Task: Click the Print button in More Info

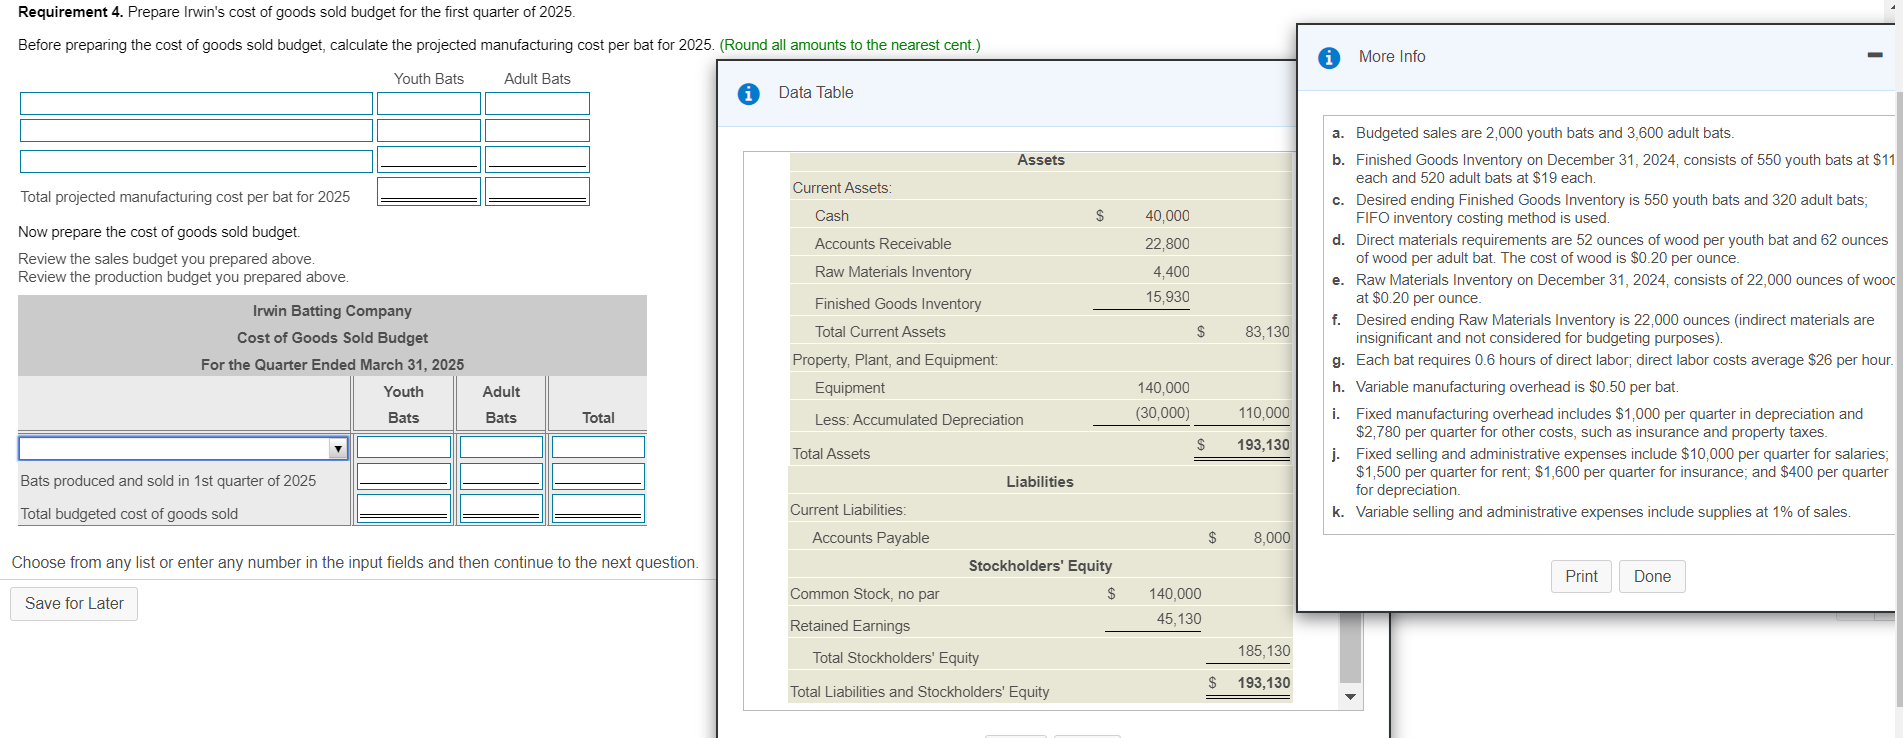Action: (1581, 576)
